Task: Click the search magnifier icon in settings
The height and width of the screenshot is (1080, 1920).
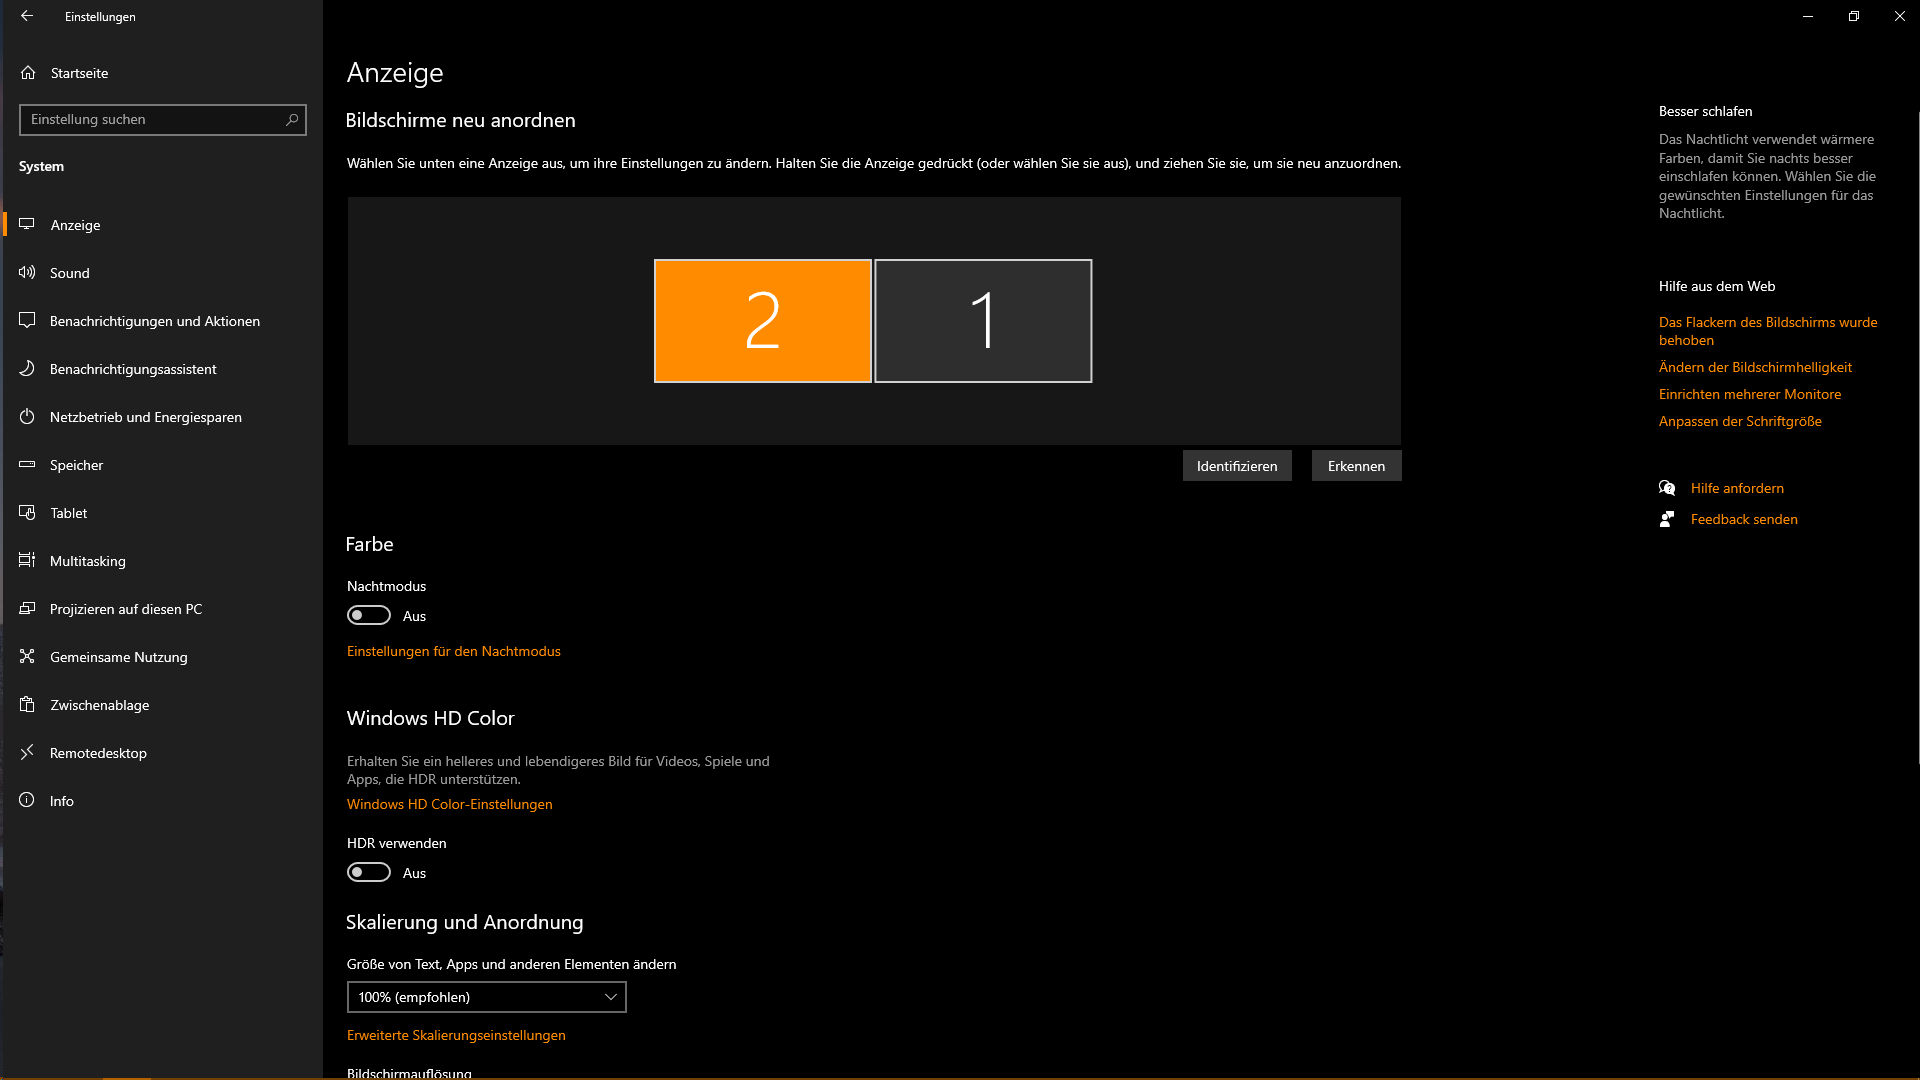Action: click(292, 119)
